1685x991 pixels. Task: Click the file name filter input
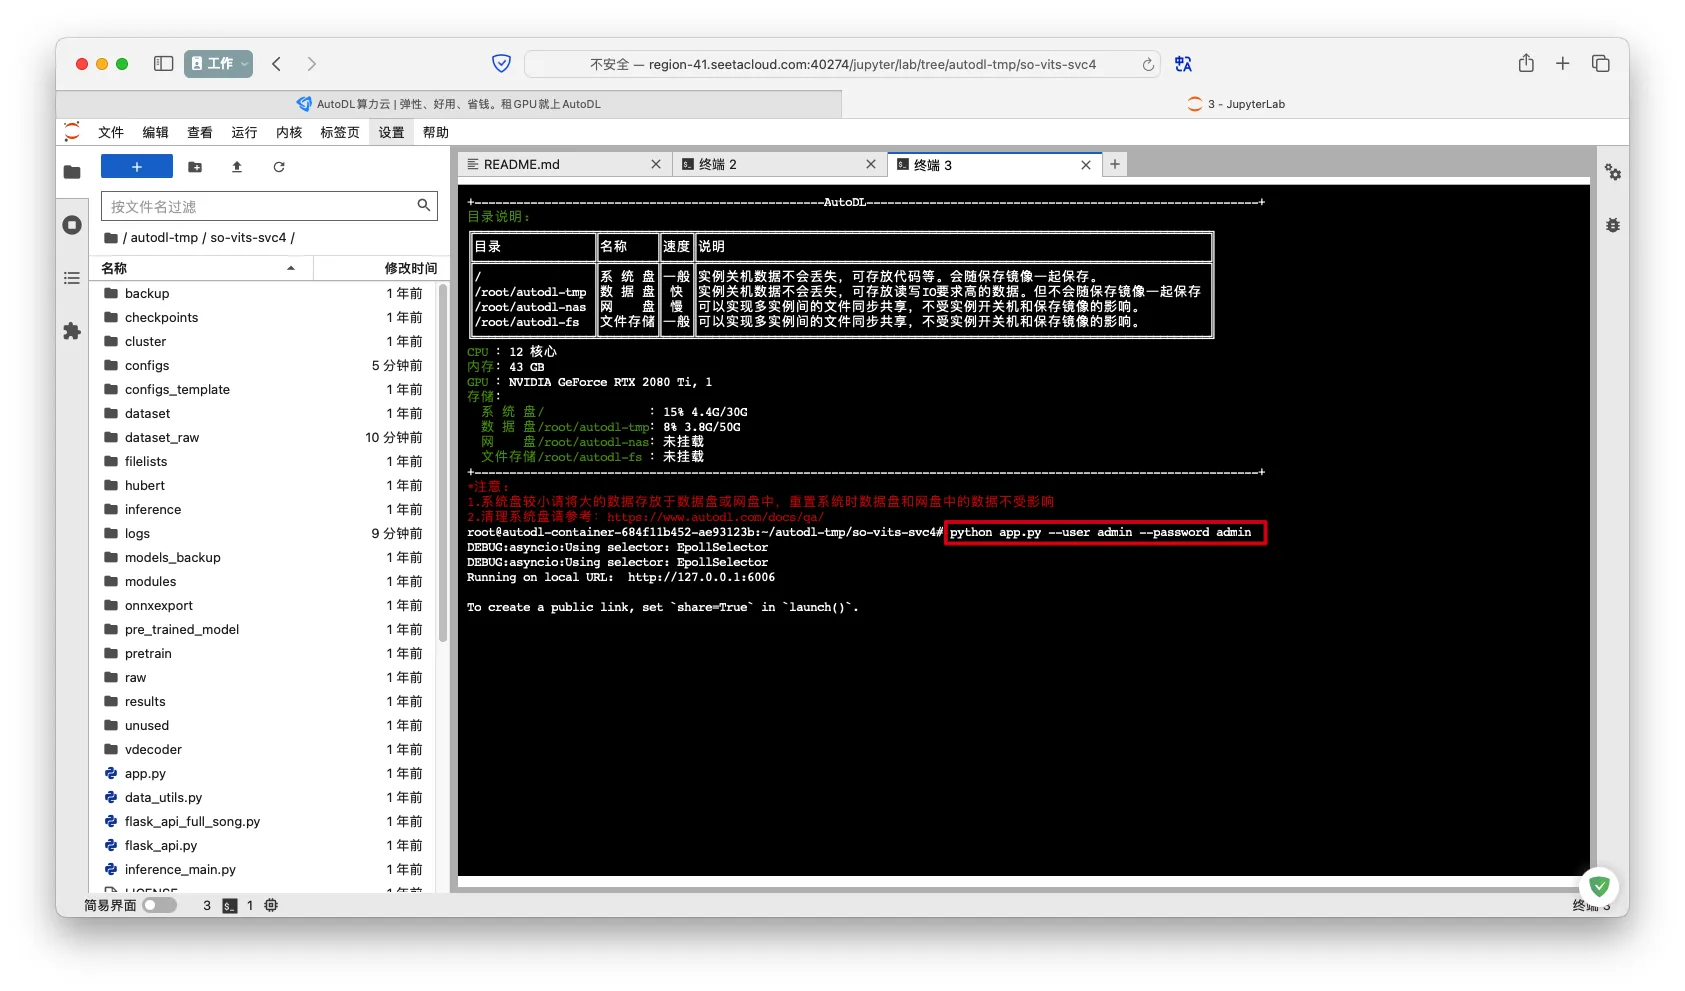pyautogui.click(x=260, y=206)
